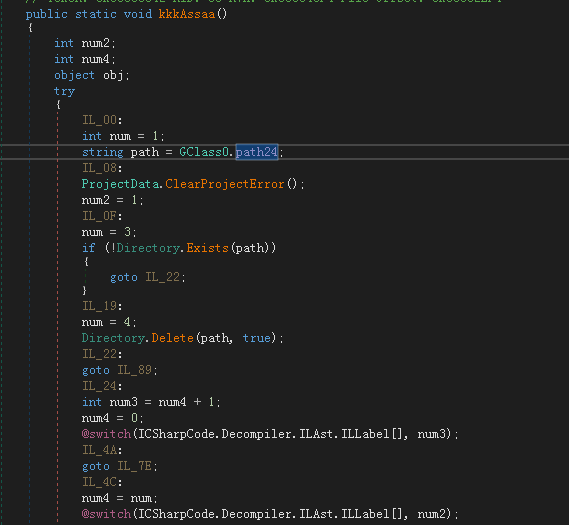Click the try keyword

65,91
